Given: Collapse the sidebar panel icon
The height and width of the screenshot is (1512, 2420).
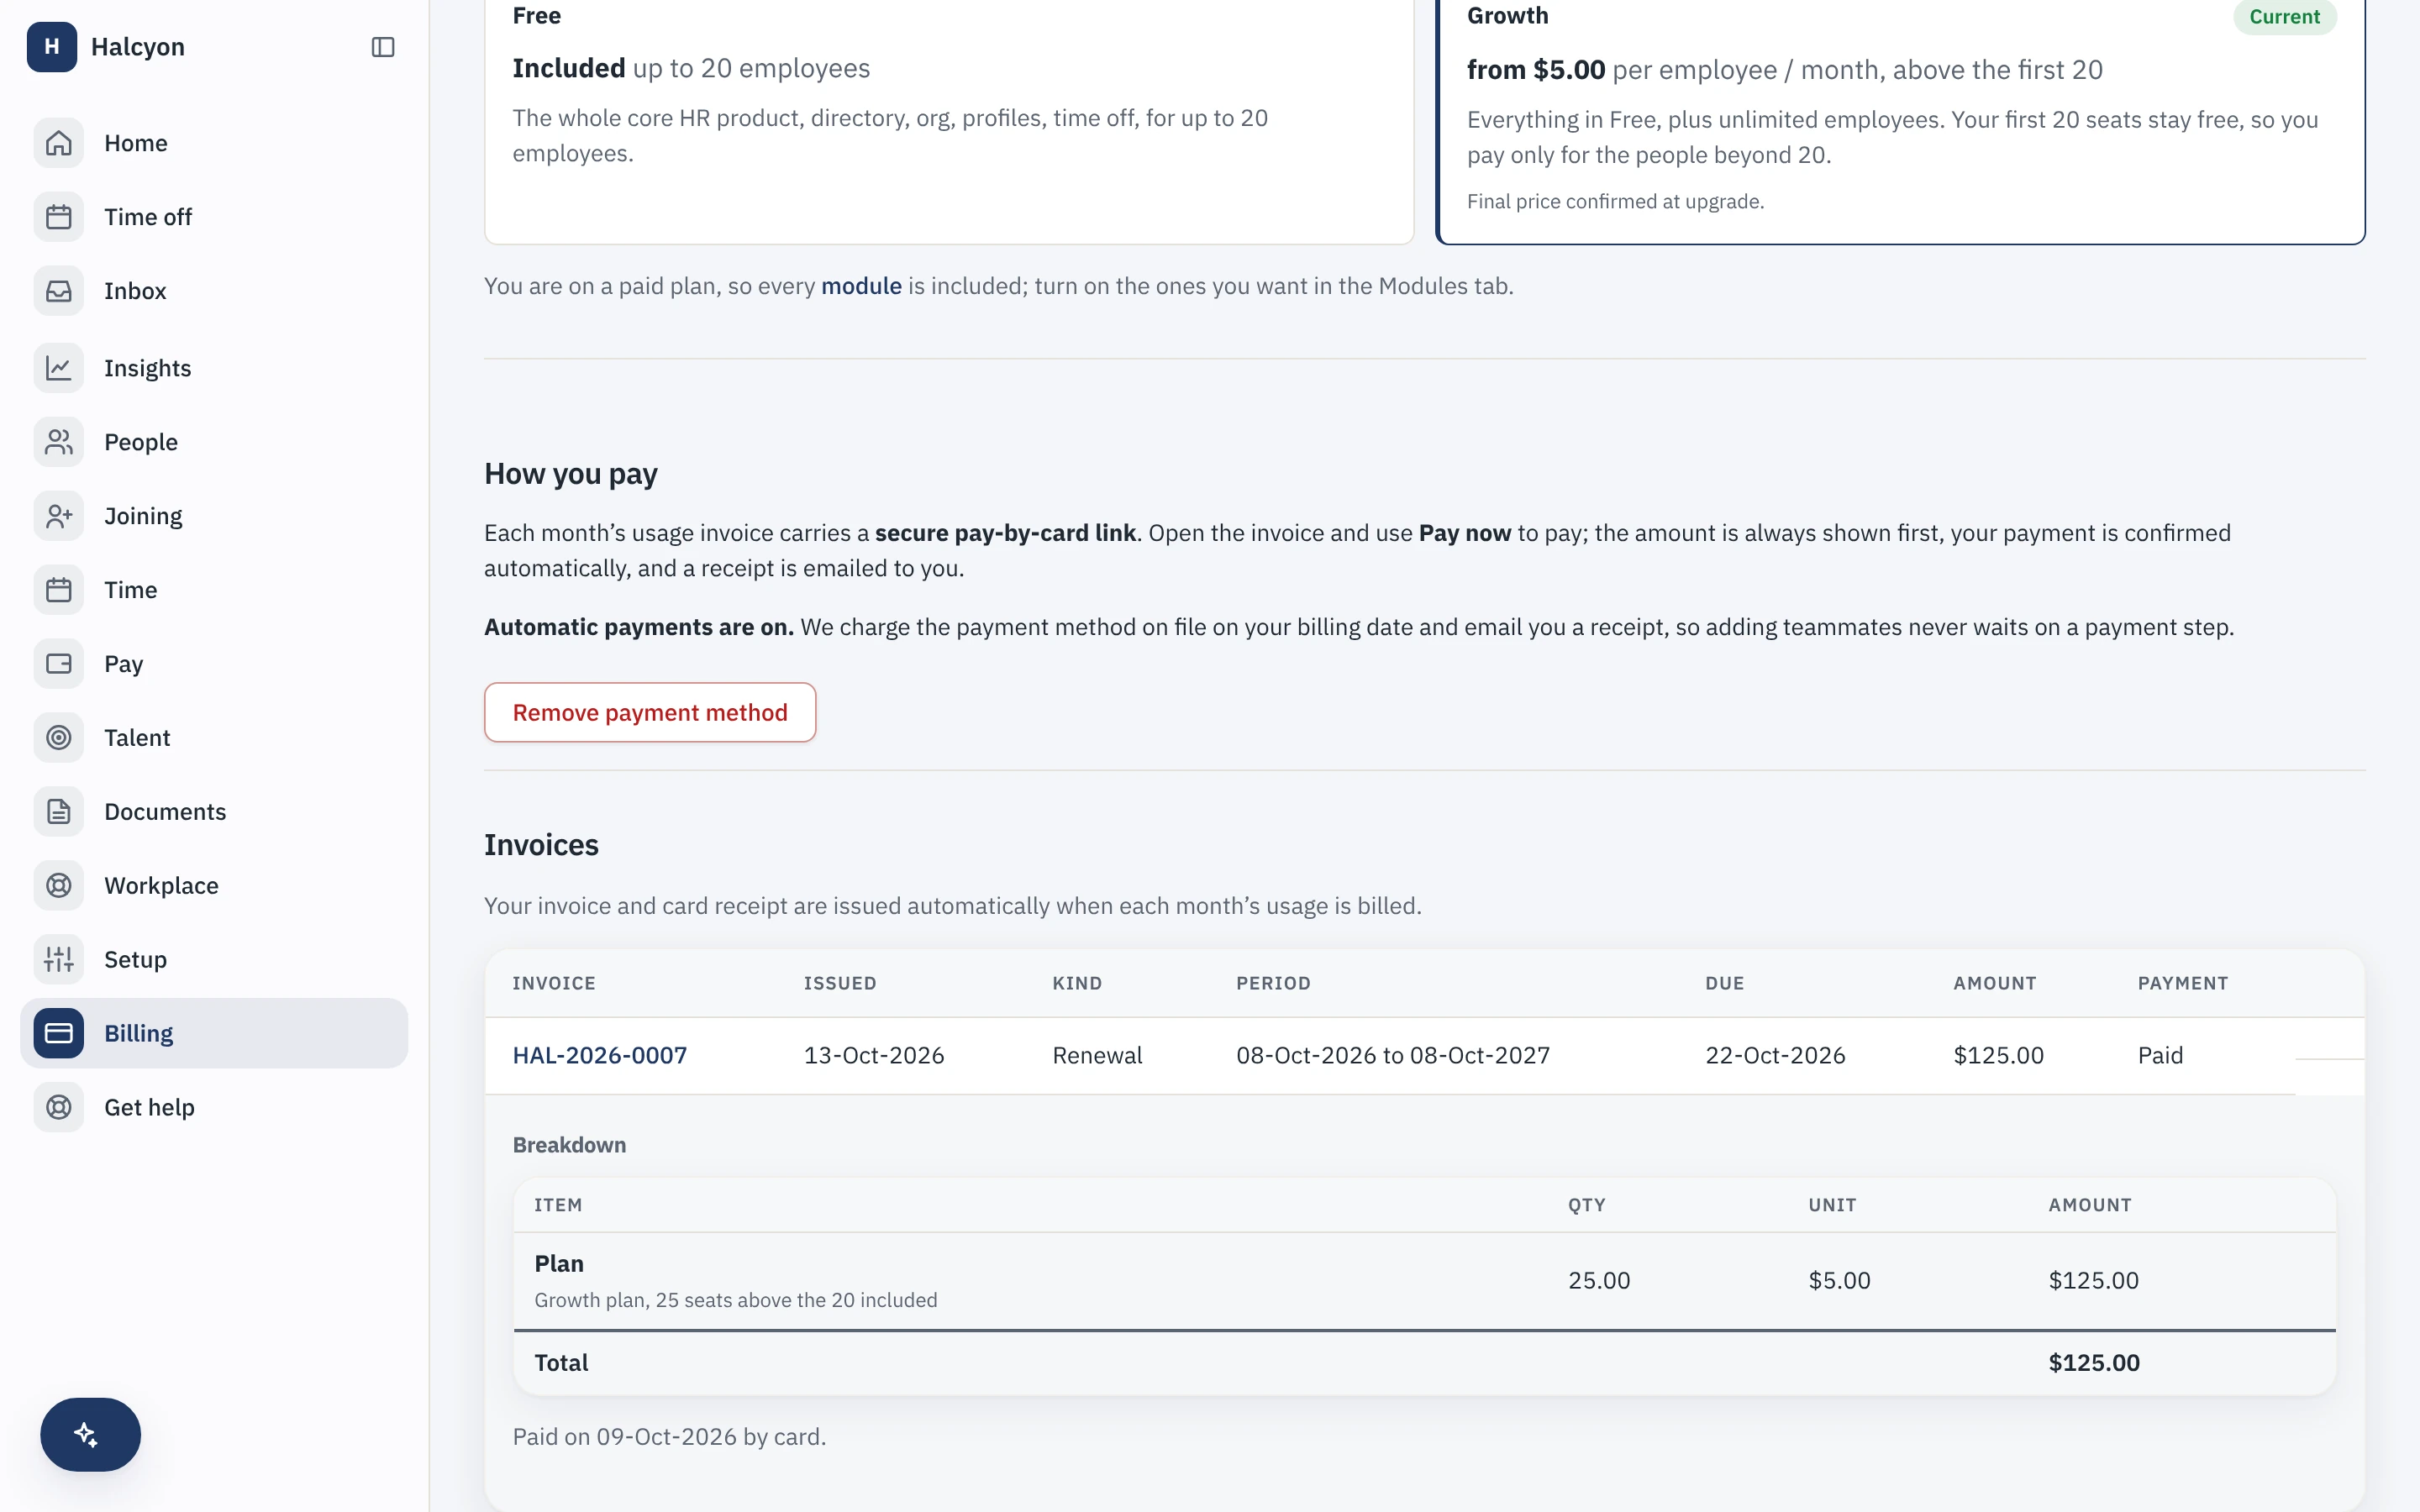Looking at the screenshot, I should click(x=383, y=47).
